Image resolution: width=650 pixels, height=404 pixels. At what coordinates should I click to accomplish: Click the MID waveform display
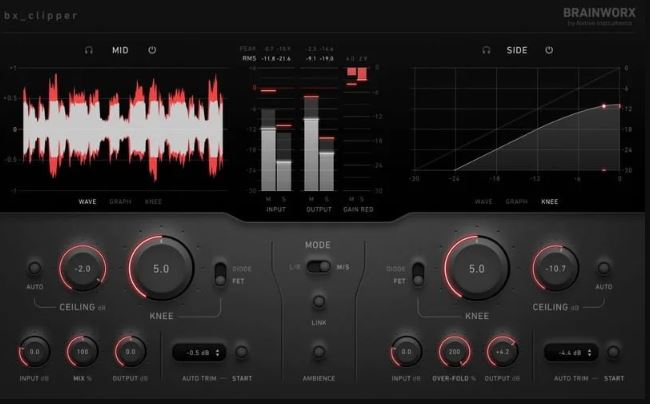[123, 129]
